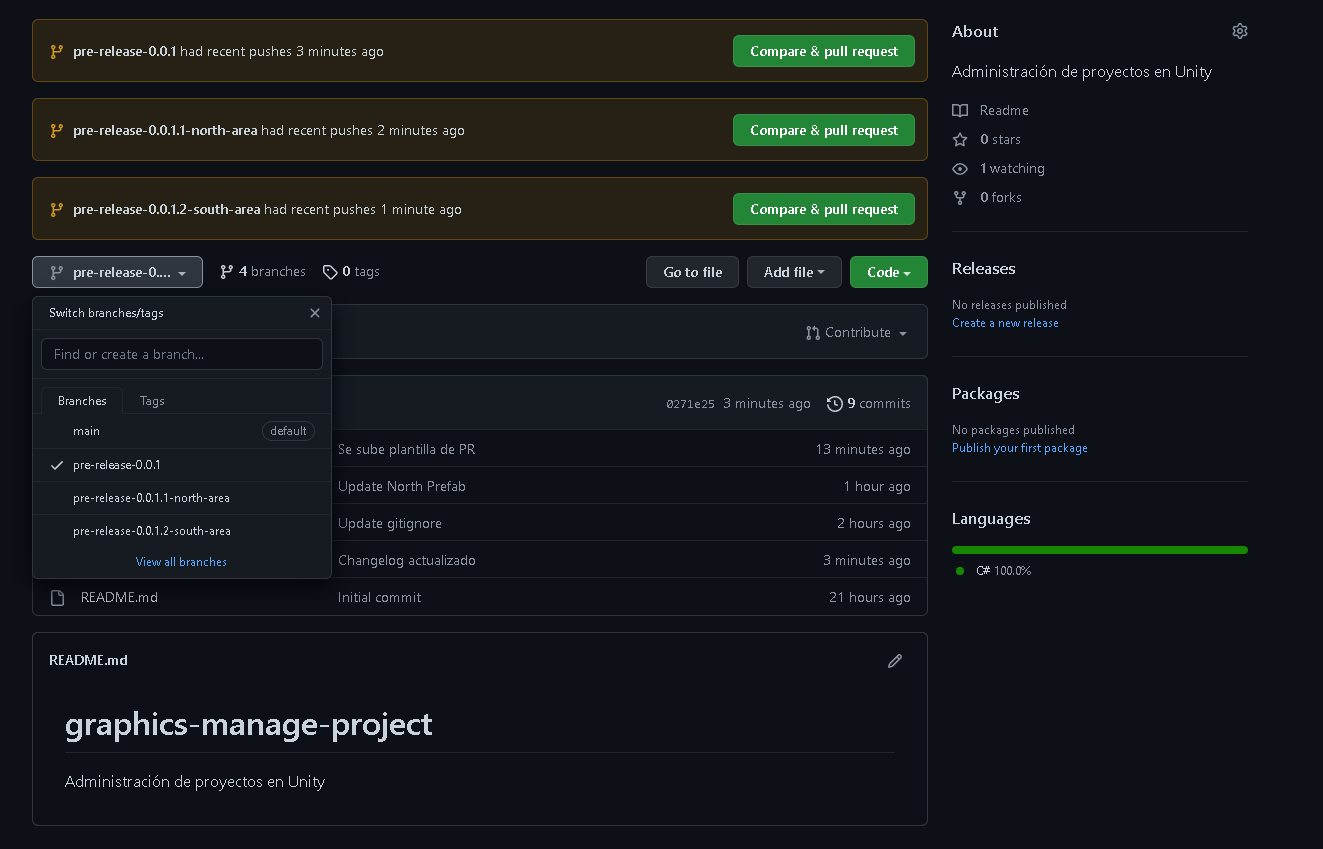Viewport: 1323px width, 849px height.
Task: Click the pencil icon to edit README
Action: click(x=895, y=661)
